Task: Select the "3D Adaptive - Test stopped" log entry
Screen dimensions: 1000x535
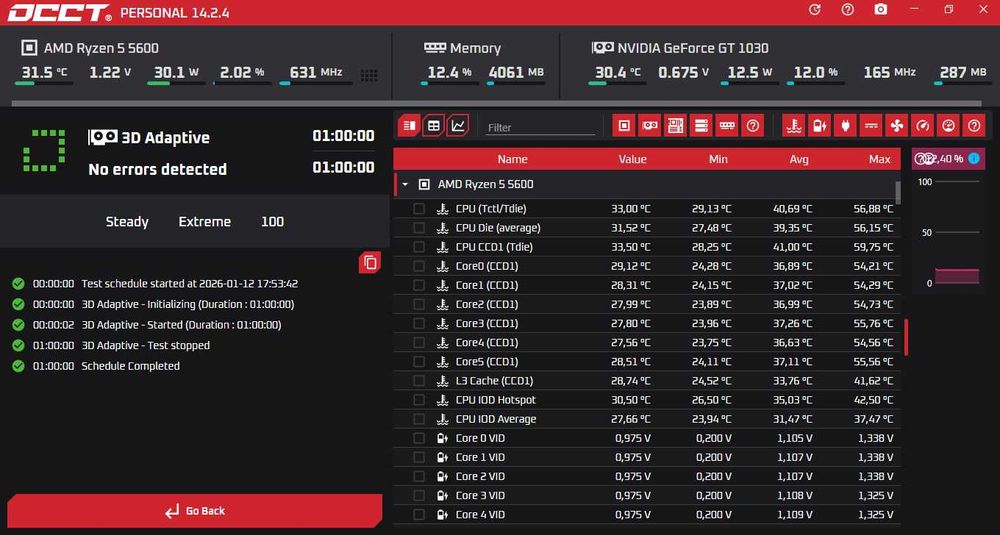Action: coord(145,345)
